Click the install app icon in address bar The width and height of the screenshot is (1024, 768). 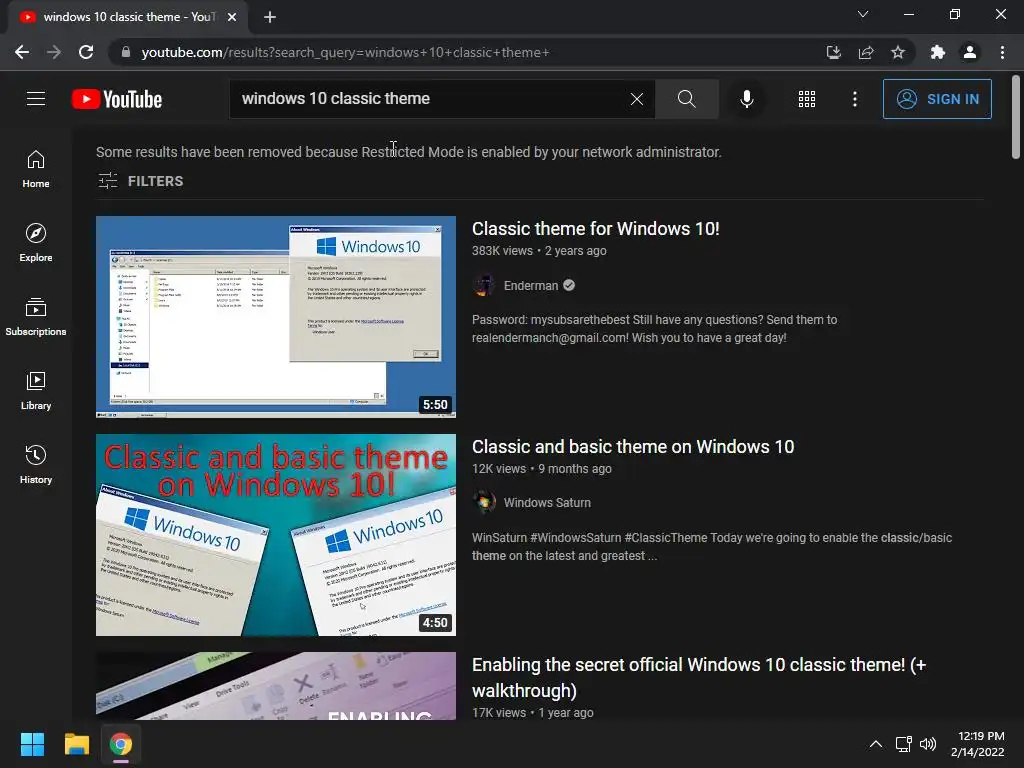(x=833, y=52)
